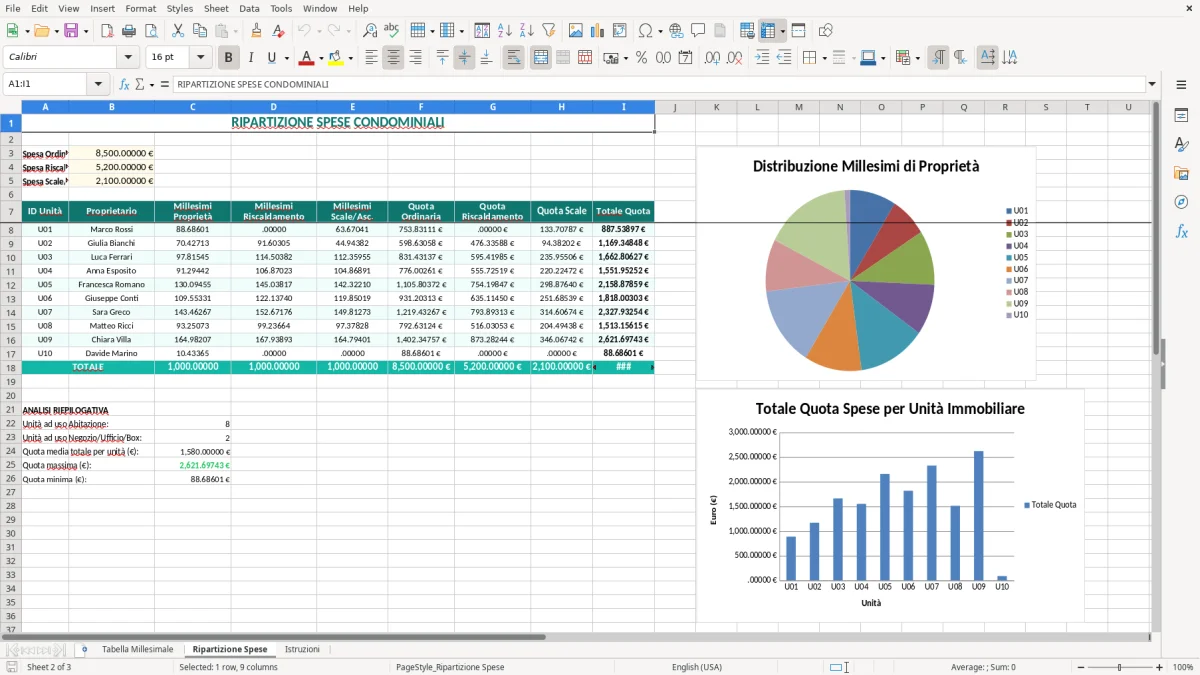Click PageStyle_Ripartizione Spese in status bar
Viewport: 1200px width, 675px height.
click(450, 667)
